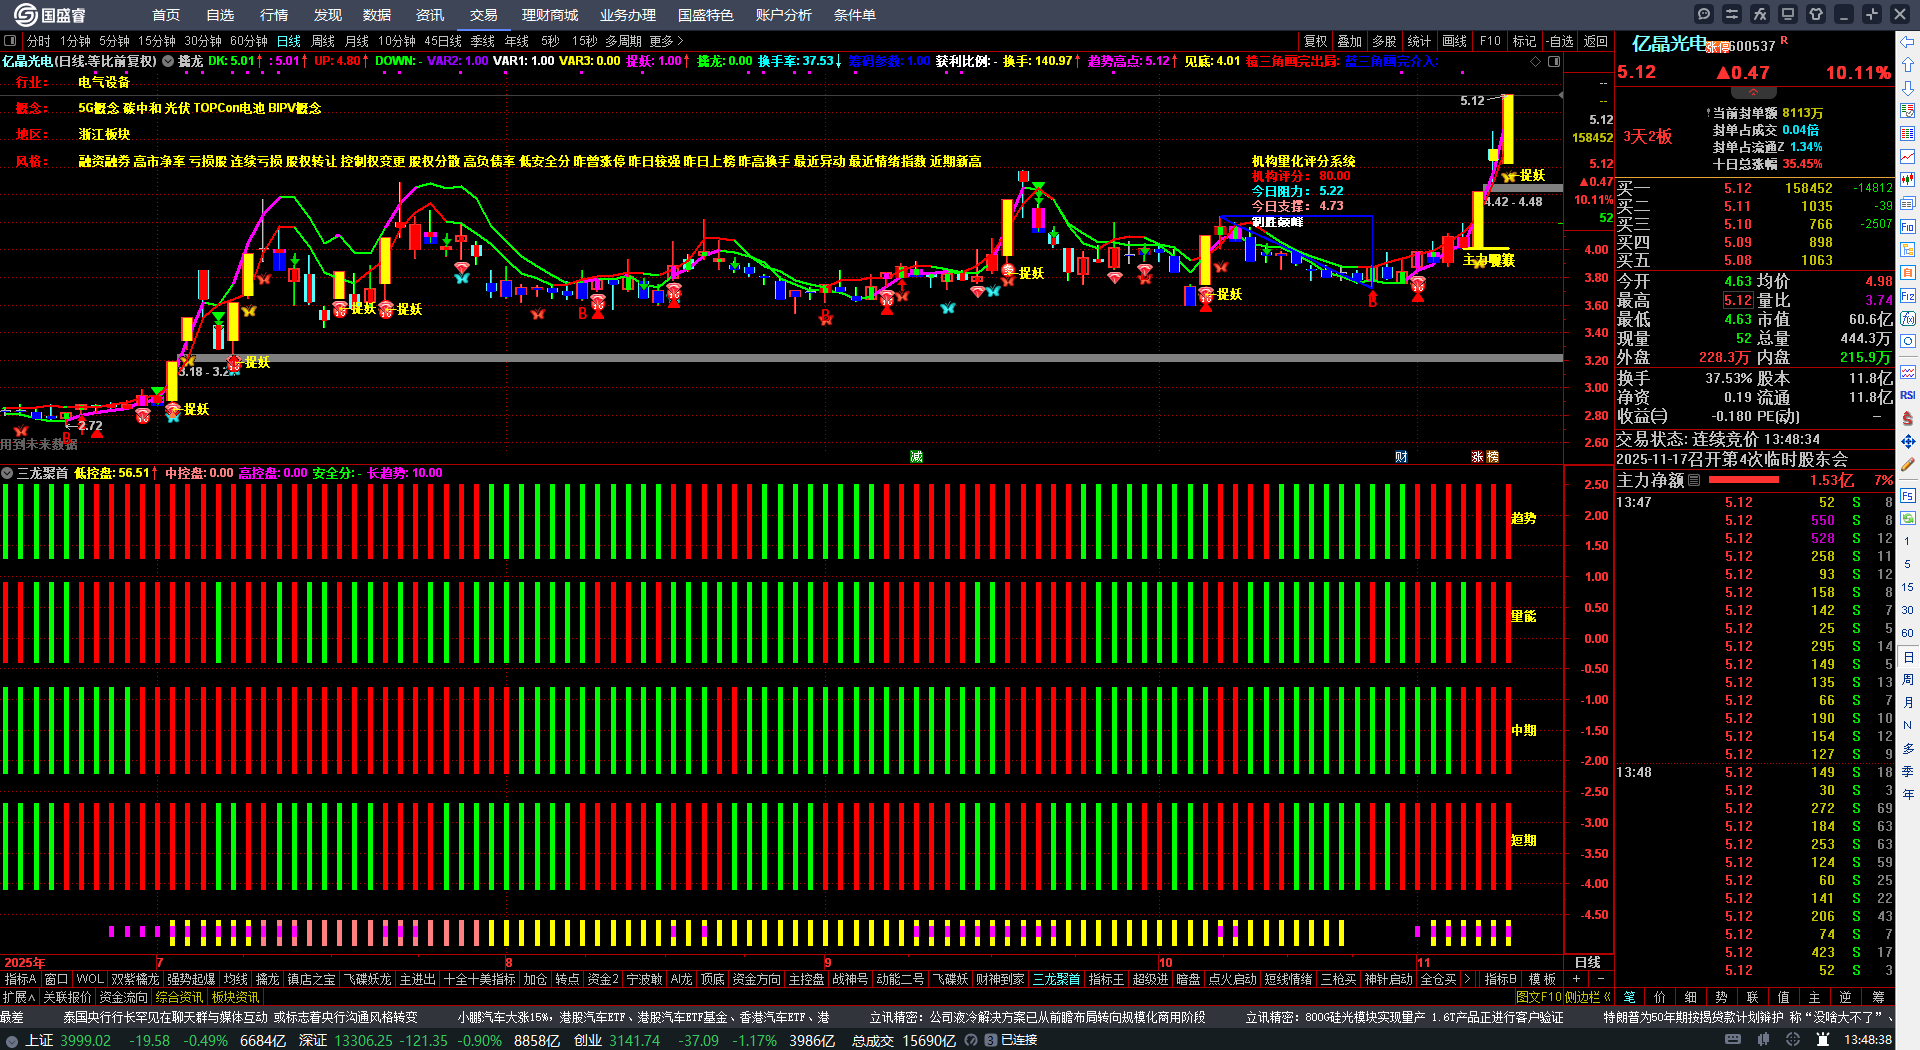The height and width of the screenshot is (1050, 1920).
Task: Click the + zoom in button
Action: [1577, 979]
